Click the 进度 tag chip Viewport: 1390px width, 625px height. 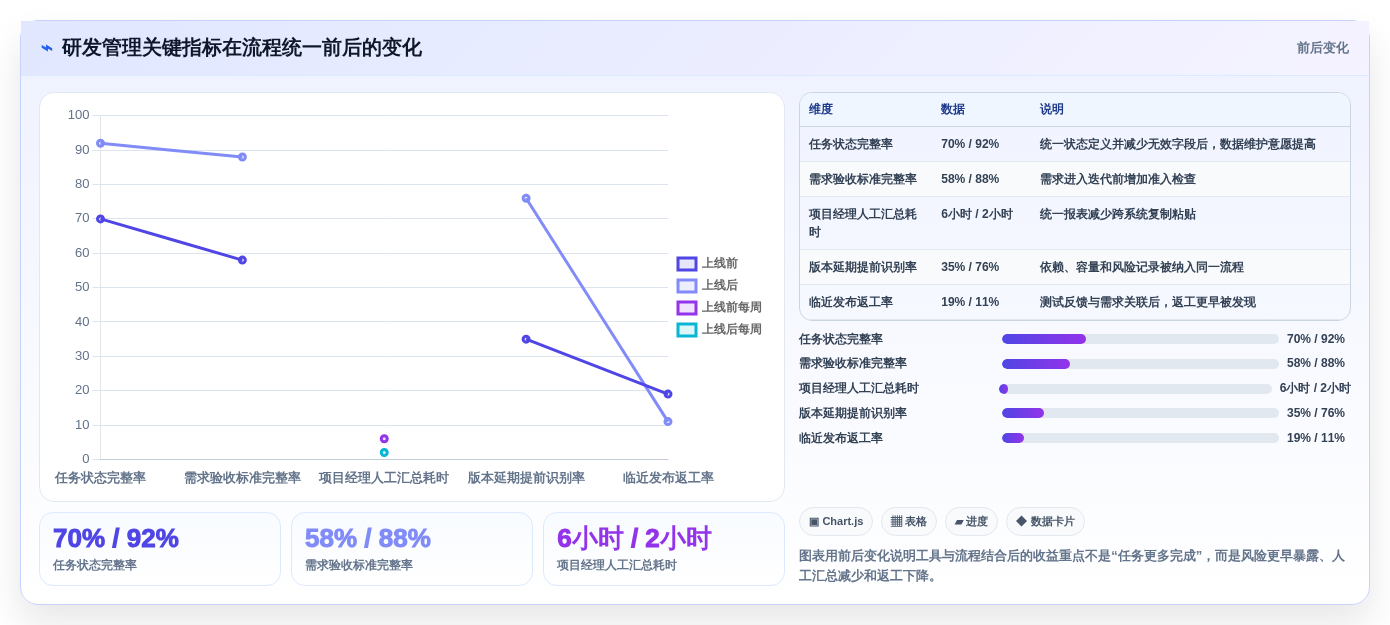tap(971, 522)
